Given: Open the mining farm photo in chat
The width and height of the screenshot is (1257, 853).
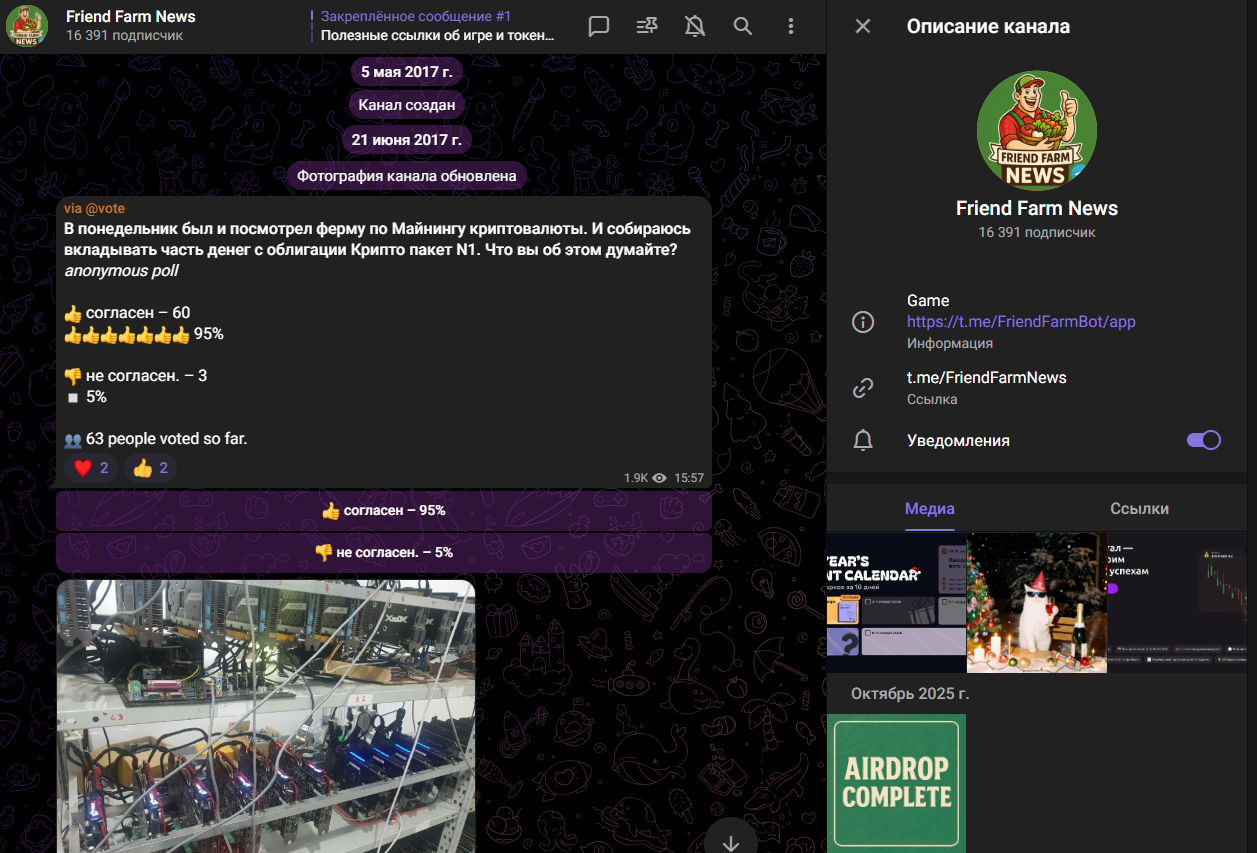Looking at the screenshot, I should pyautogui.click(x=266, y=716).
